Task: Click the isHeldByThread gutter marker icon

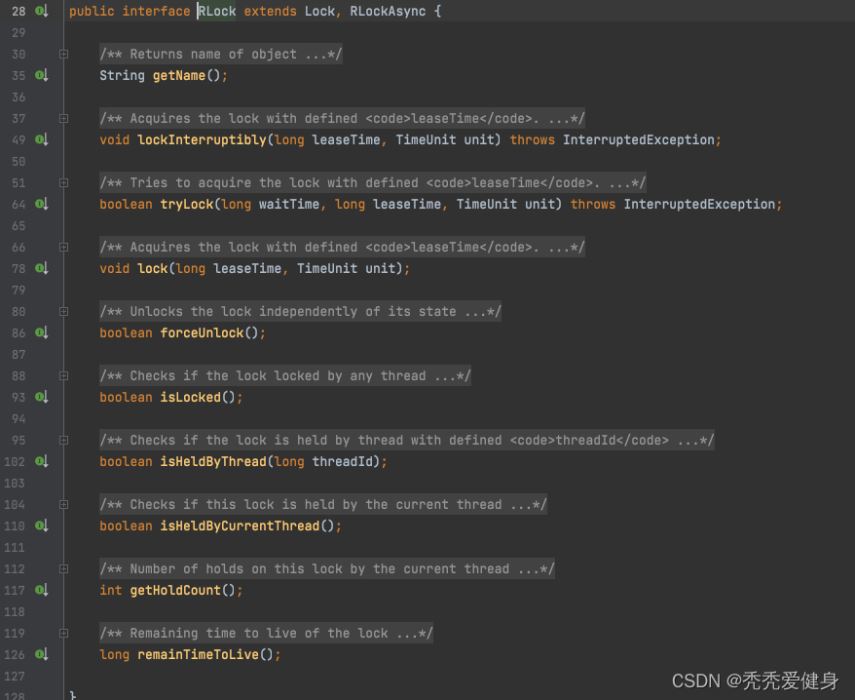Action: (41, 461)
